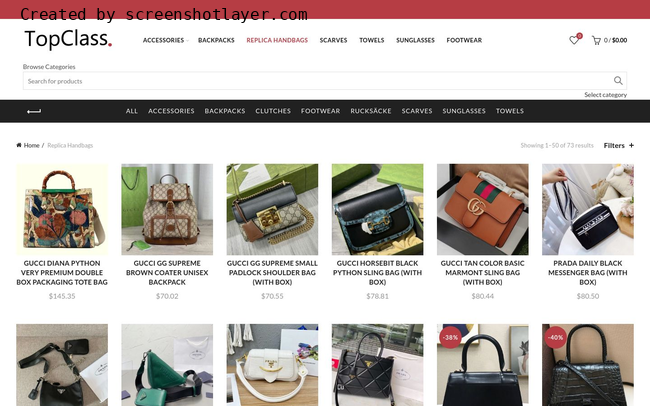650x406 pixels.
Task: Open the wishlist heart icon
Action: (x=574, y=40)
